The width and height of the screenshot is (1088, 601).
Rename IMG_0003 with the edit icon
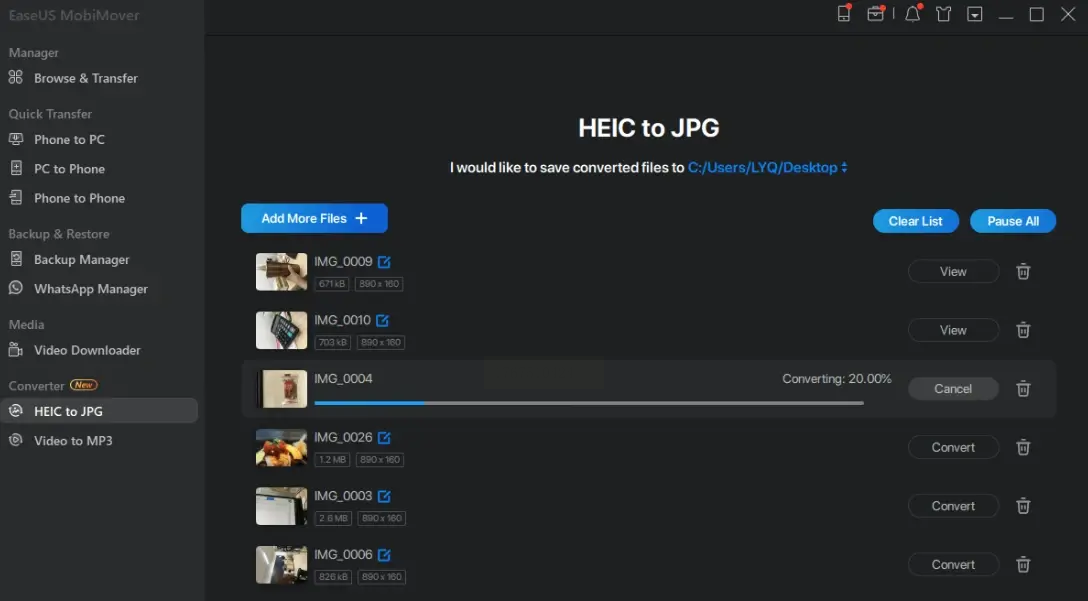tap(384, 496)
